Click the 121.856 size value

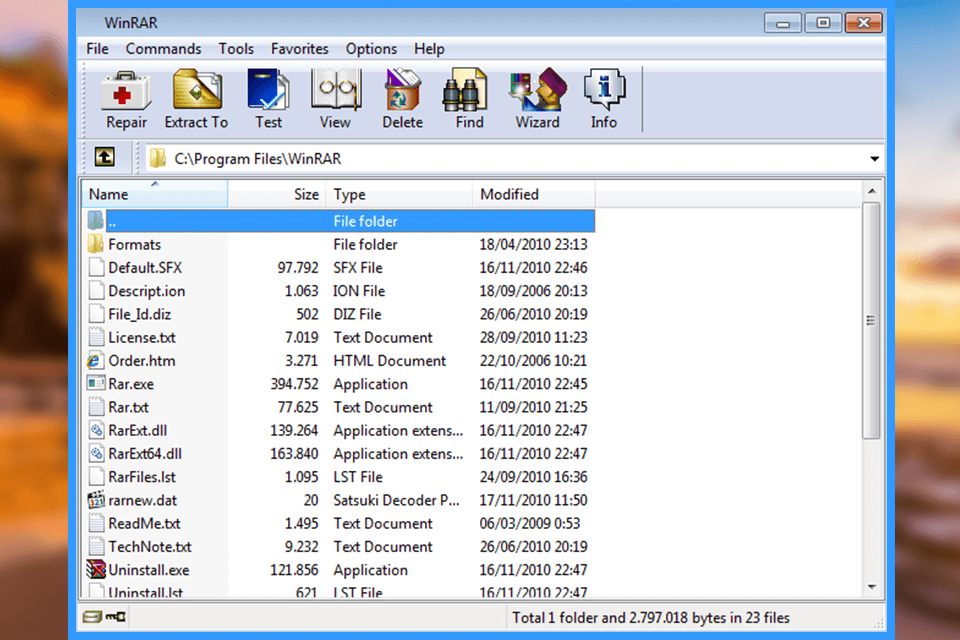point(294,570)
